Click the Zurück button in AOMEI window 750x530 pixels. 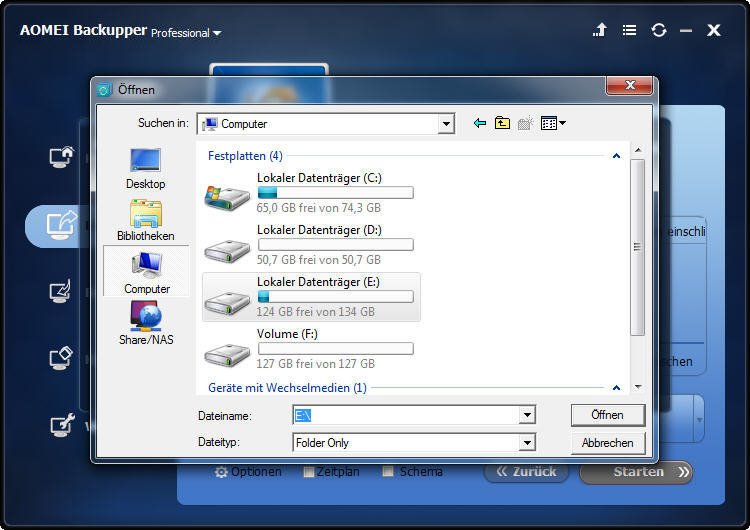click(526, 472)
